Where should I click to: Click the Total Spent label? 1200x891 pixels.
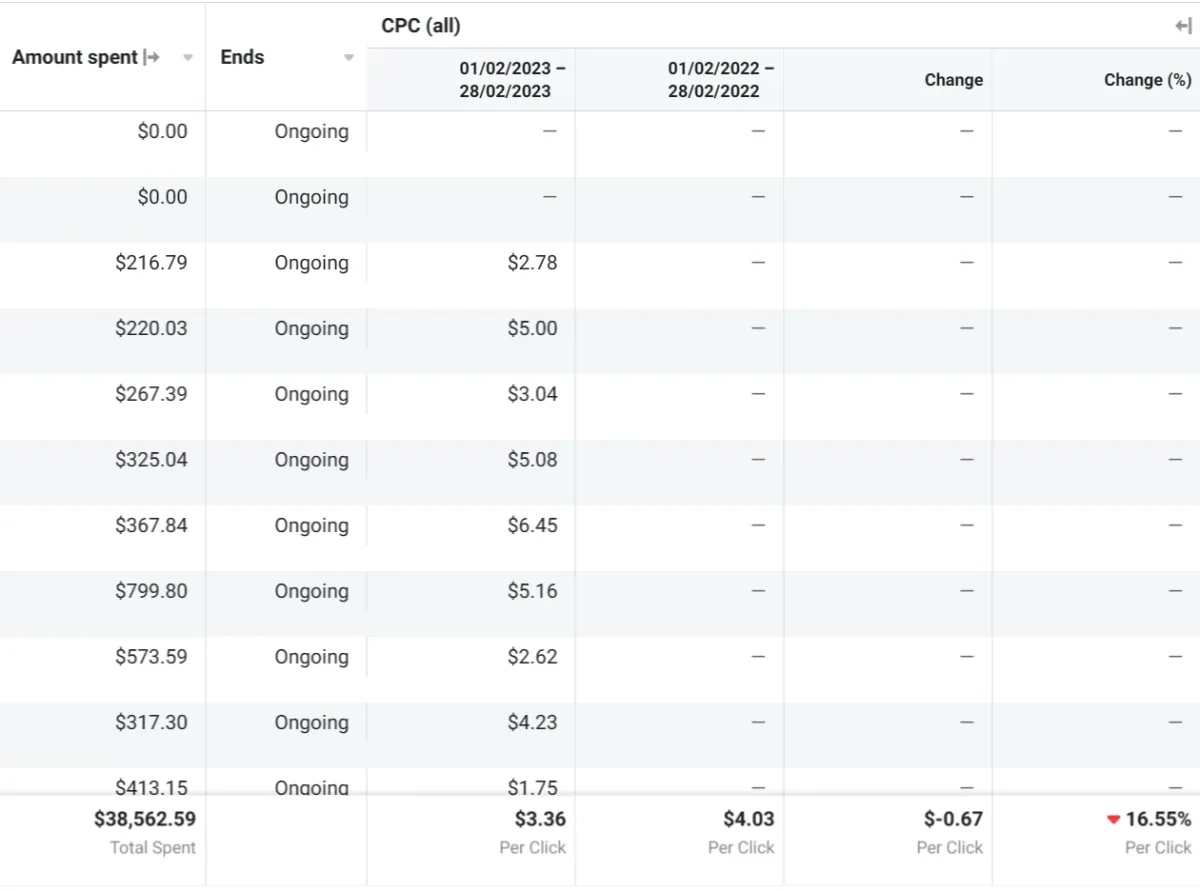[153, 848]
